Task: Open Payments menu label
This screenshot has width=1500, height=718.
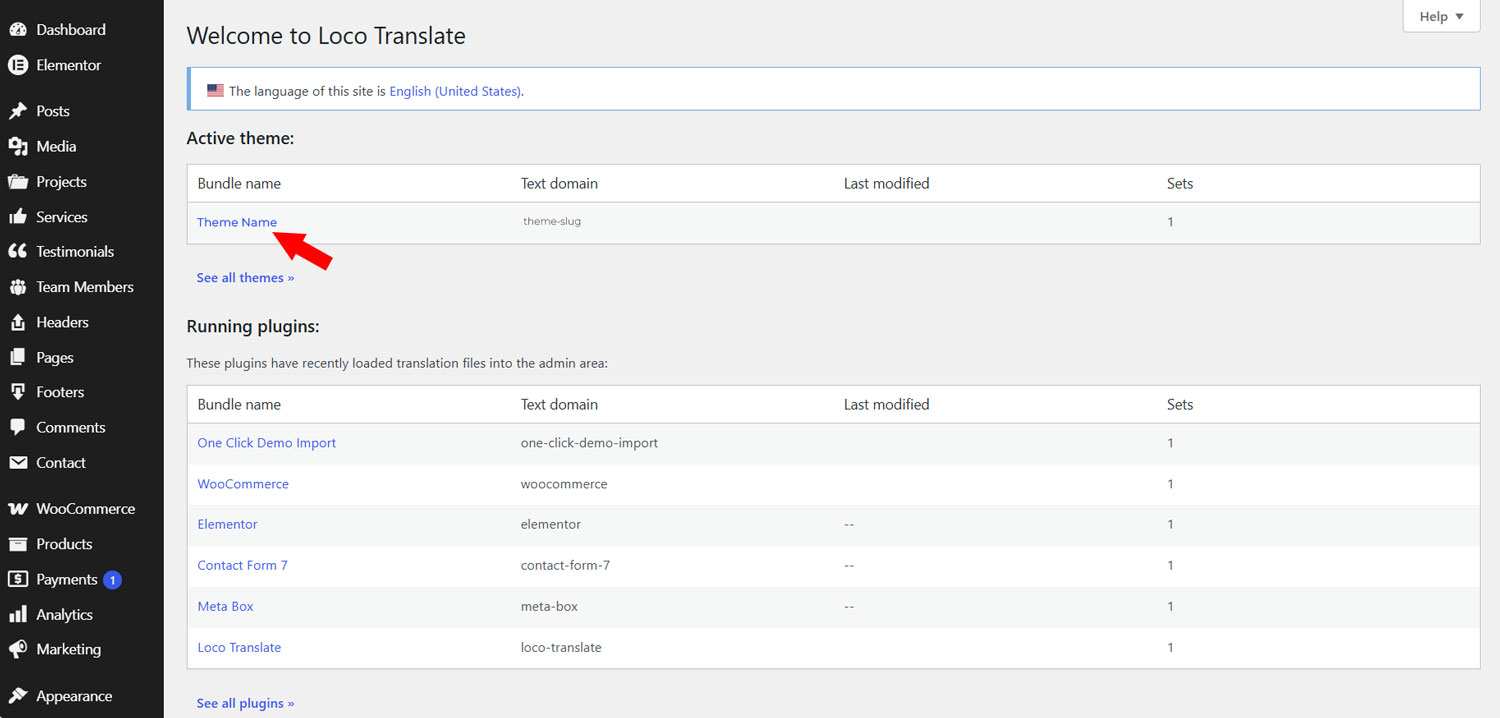Action: (67, 580)
